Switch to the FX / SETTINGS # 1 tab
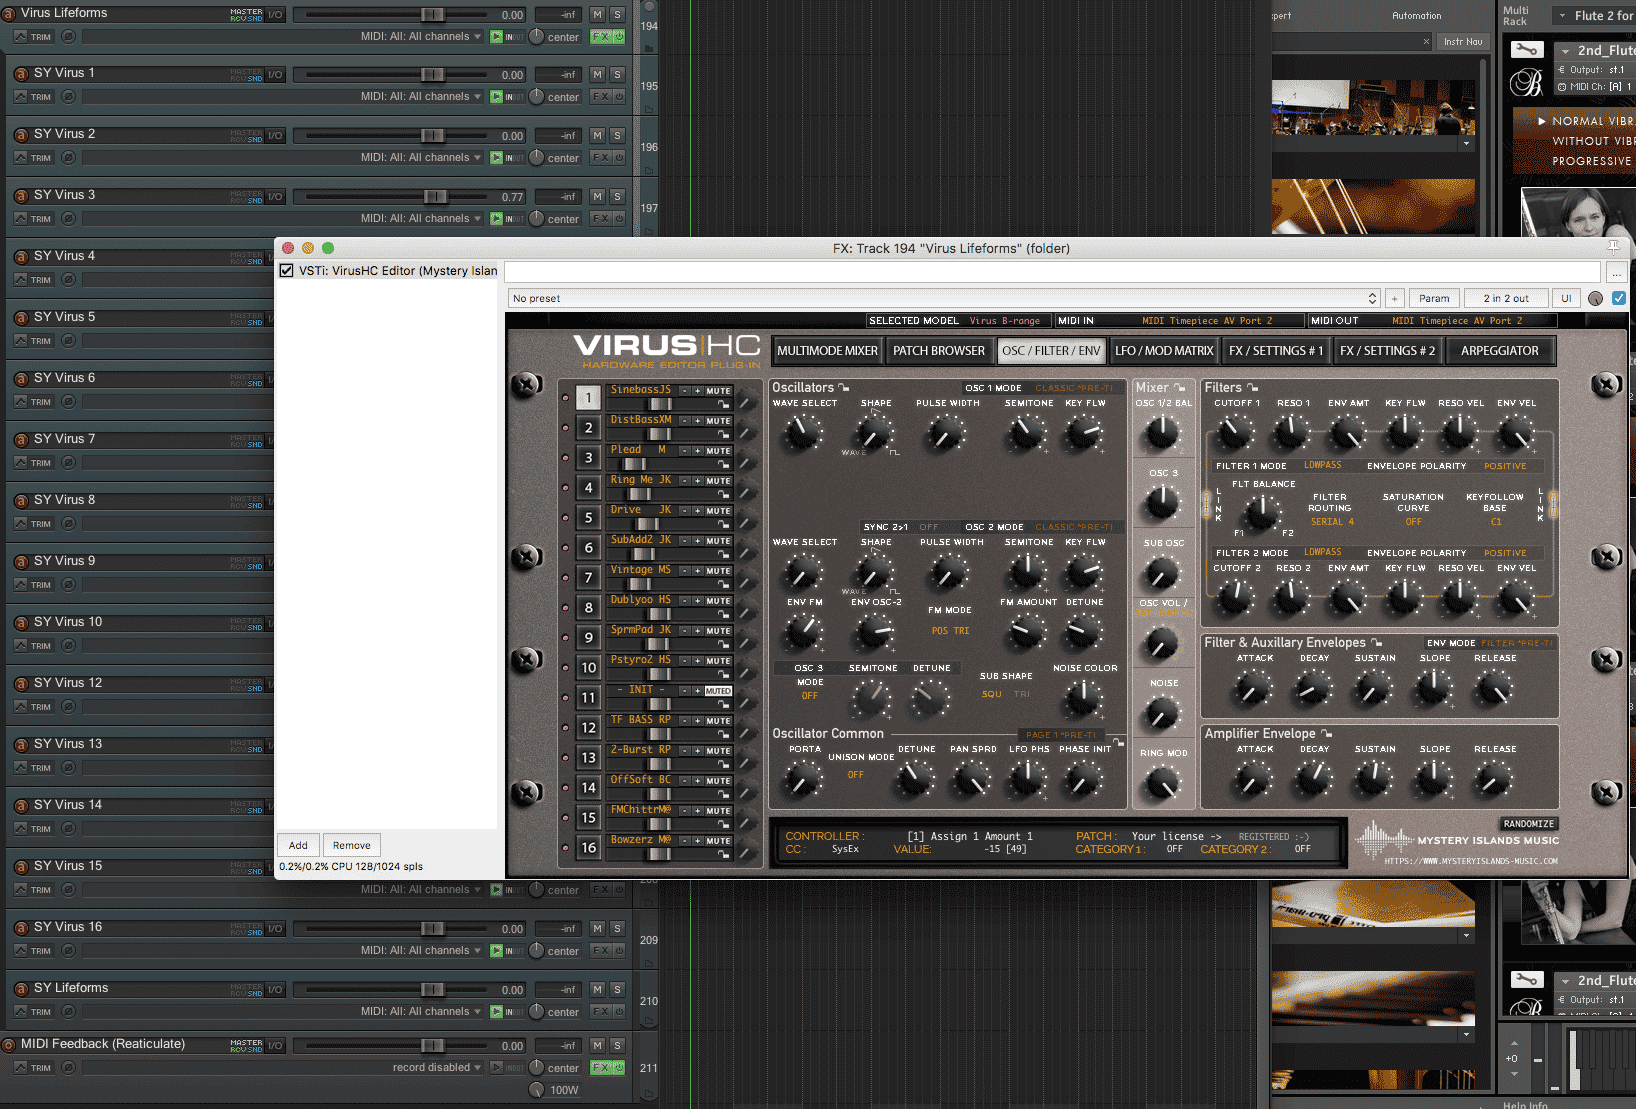The image size is (1636, 1109). click(x=1276, y=351)
